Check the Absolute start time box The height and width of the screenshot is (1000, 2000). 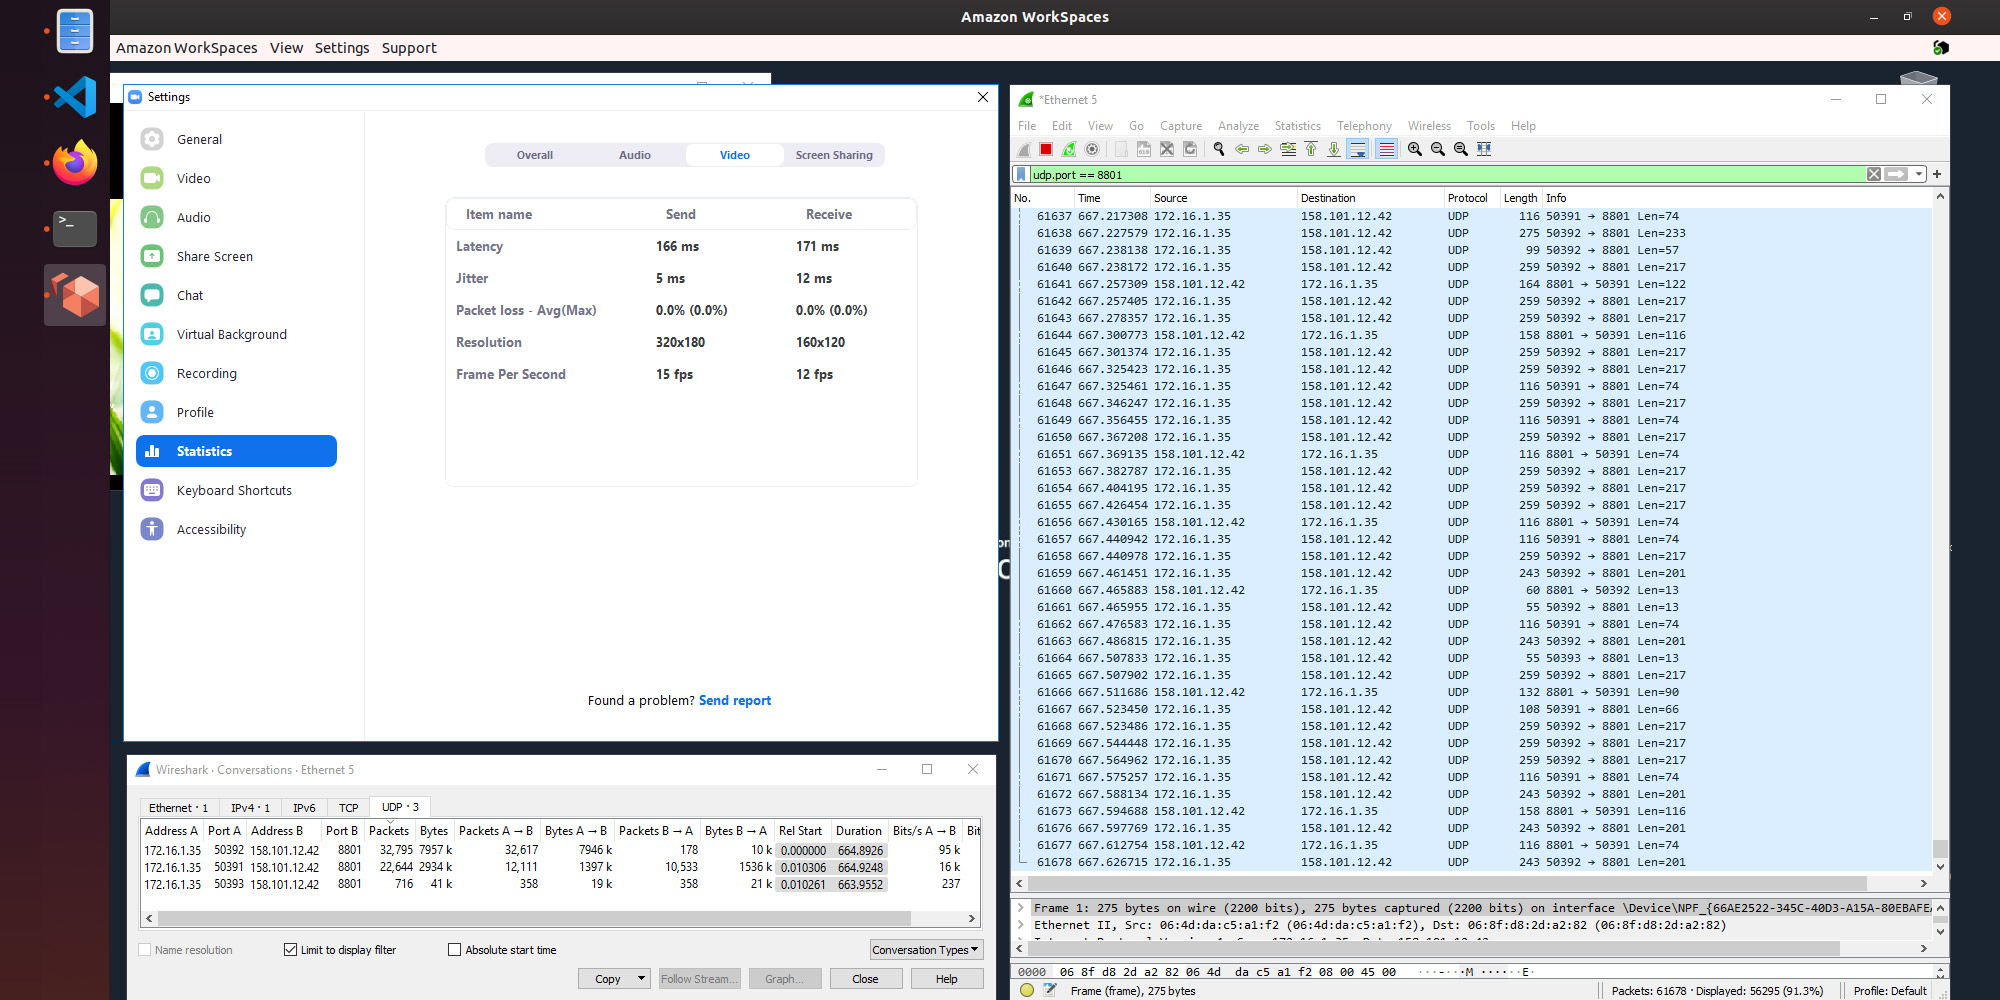pos(454,950)
